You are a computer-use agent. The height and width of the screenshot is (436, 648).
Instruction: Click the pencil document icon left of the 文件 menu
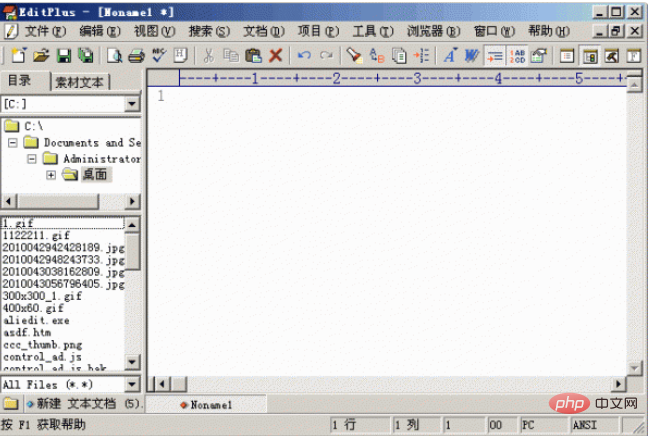pos(11,31)
